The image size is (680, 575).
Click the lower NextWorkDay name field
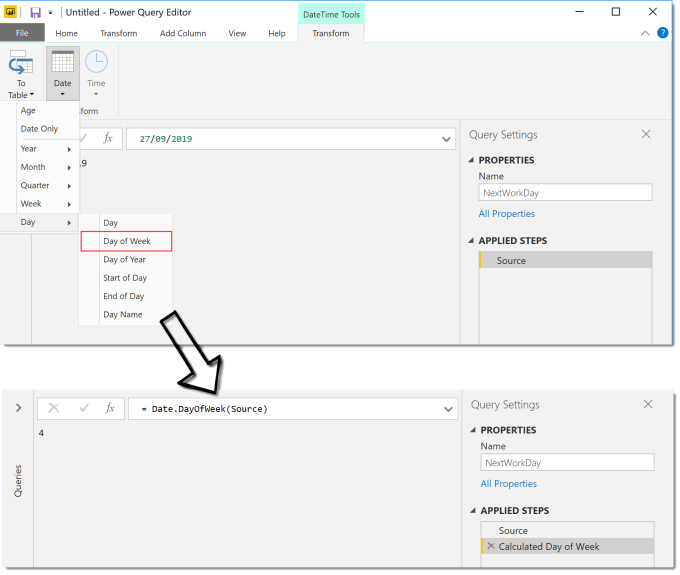pyautogui.click(x=567, y=462)
